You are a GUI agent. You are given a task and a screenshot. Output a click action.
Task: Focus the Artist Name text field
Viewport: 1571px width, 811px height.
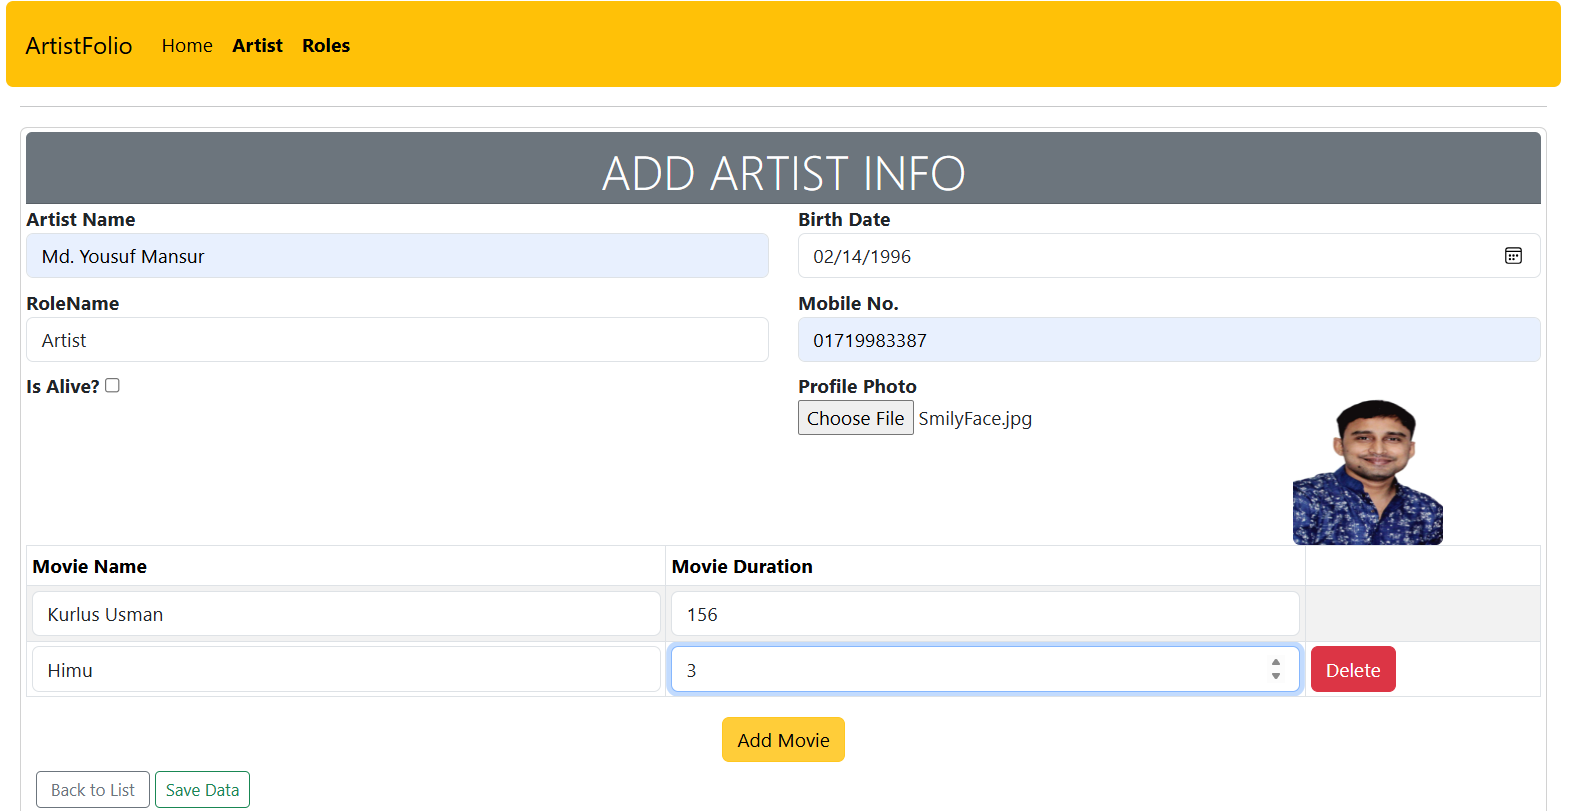click(397, 256)
